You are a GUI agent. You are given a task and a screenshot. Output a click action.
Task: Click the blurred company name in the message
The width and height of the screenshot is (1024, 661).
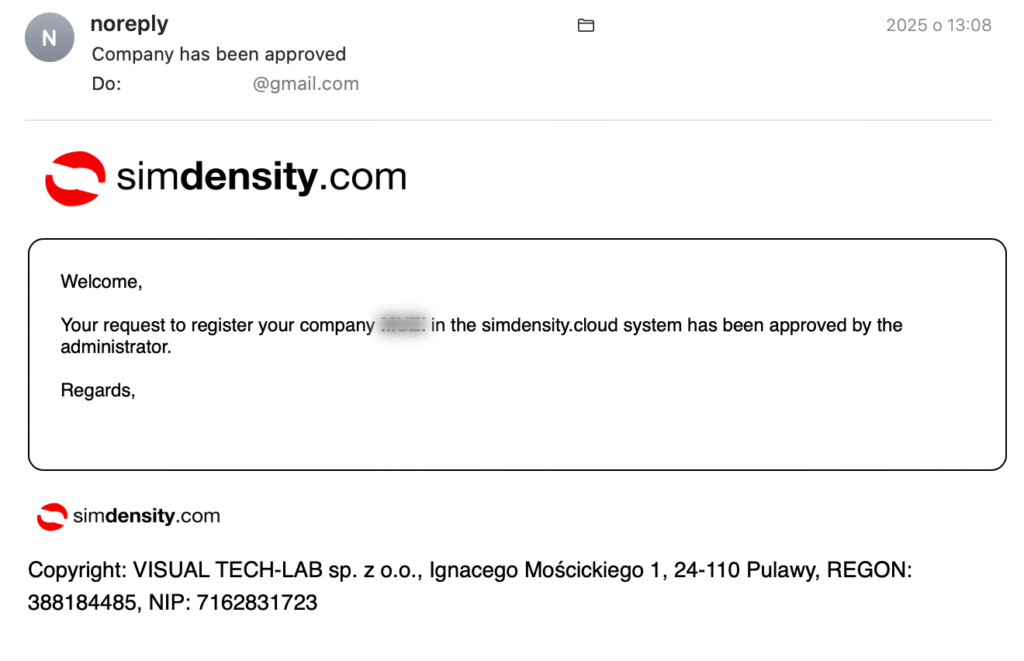coord(402,325)
